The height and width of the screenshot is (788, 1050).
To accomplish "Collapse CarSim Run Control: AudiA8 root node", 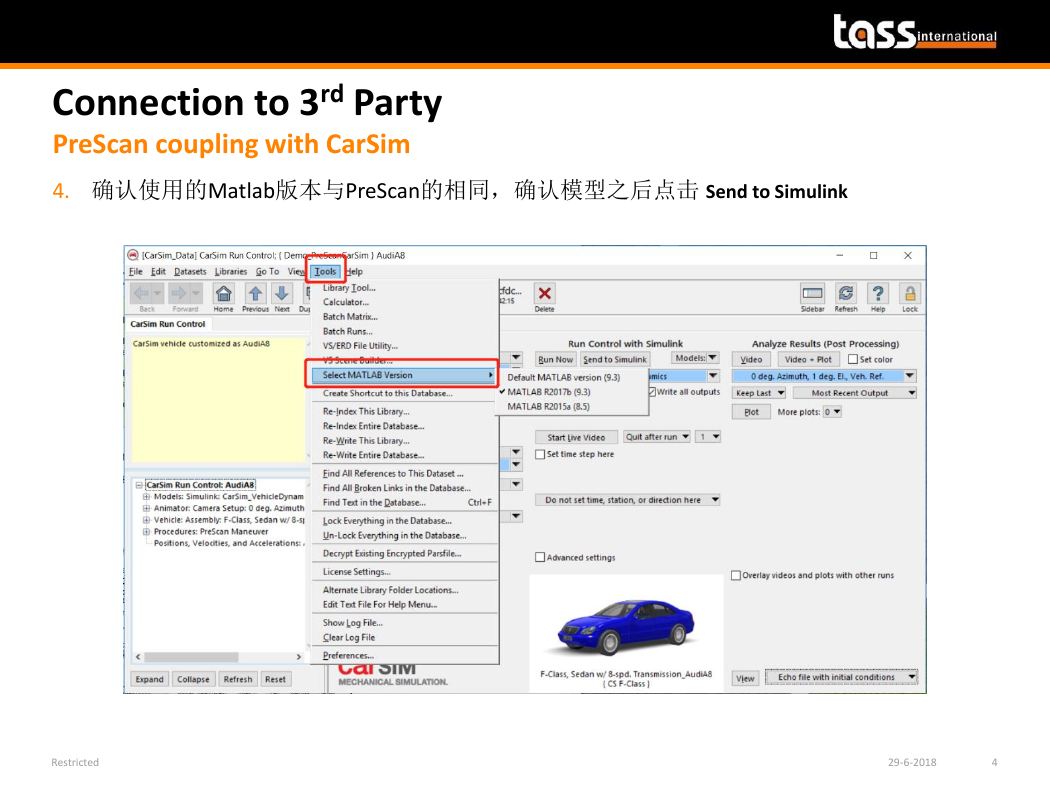I will pos(139,485).
